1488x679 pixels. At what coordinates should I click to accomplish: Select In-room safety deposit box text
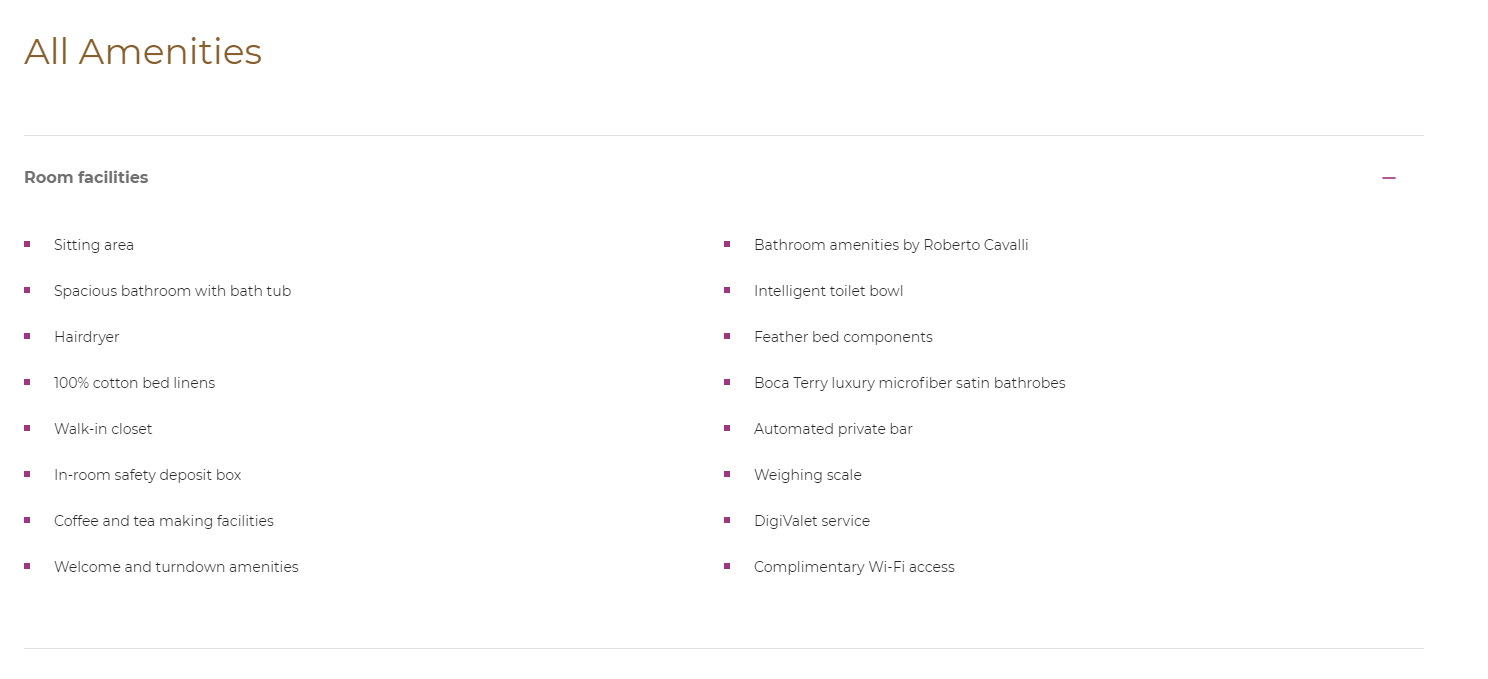point(147,475)
